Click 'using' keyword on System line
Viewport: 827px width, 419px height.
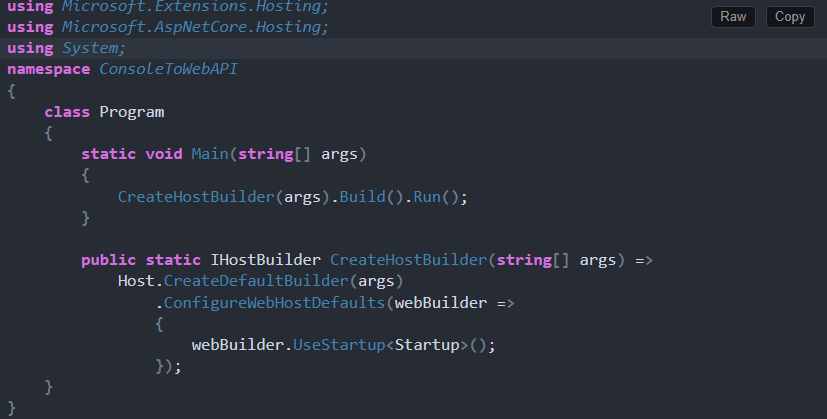click(30, 49)
